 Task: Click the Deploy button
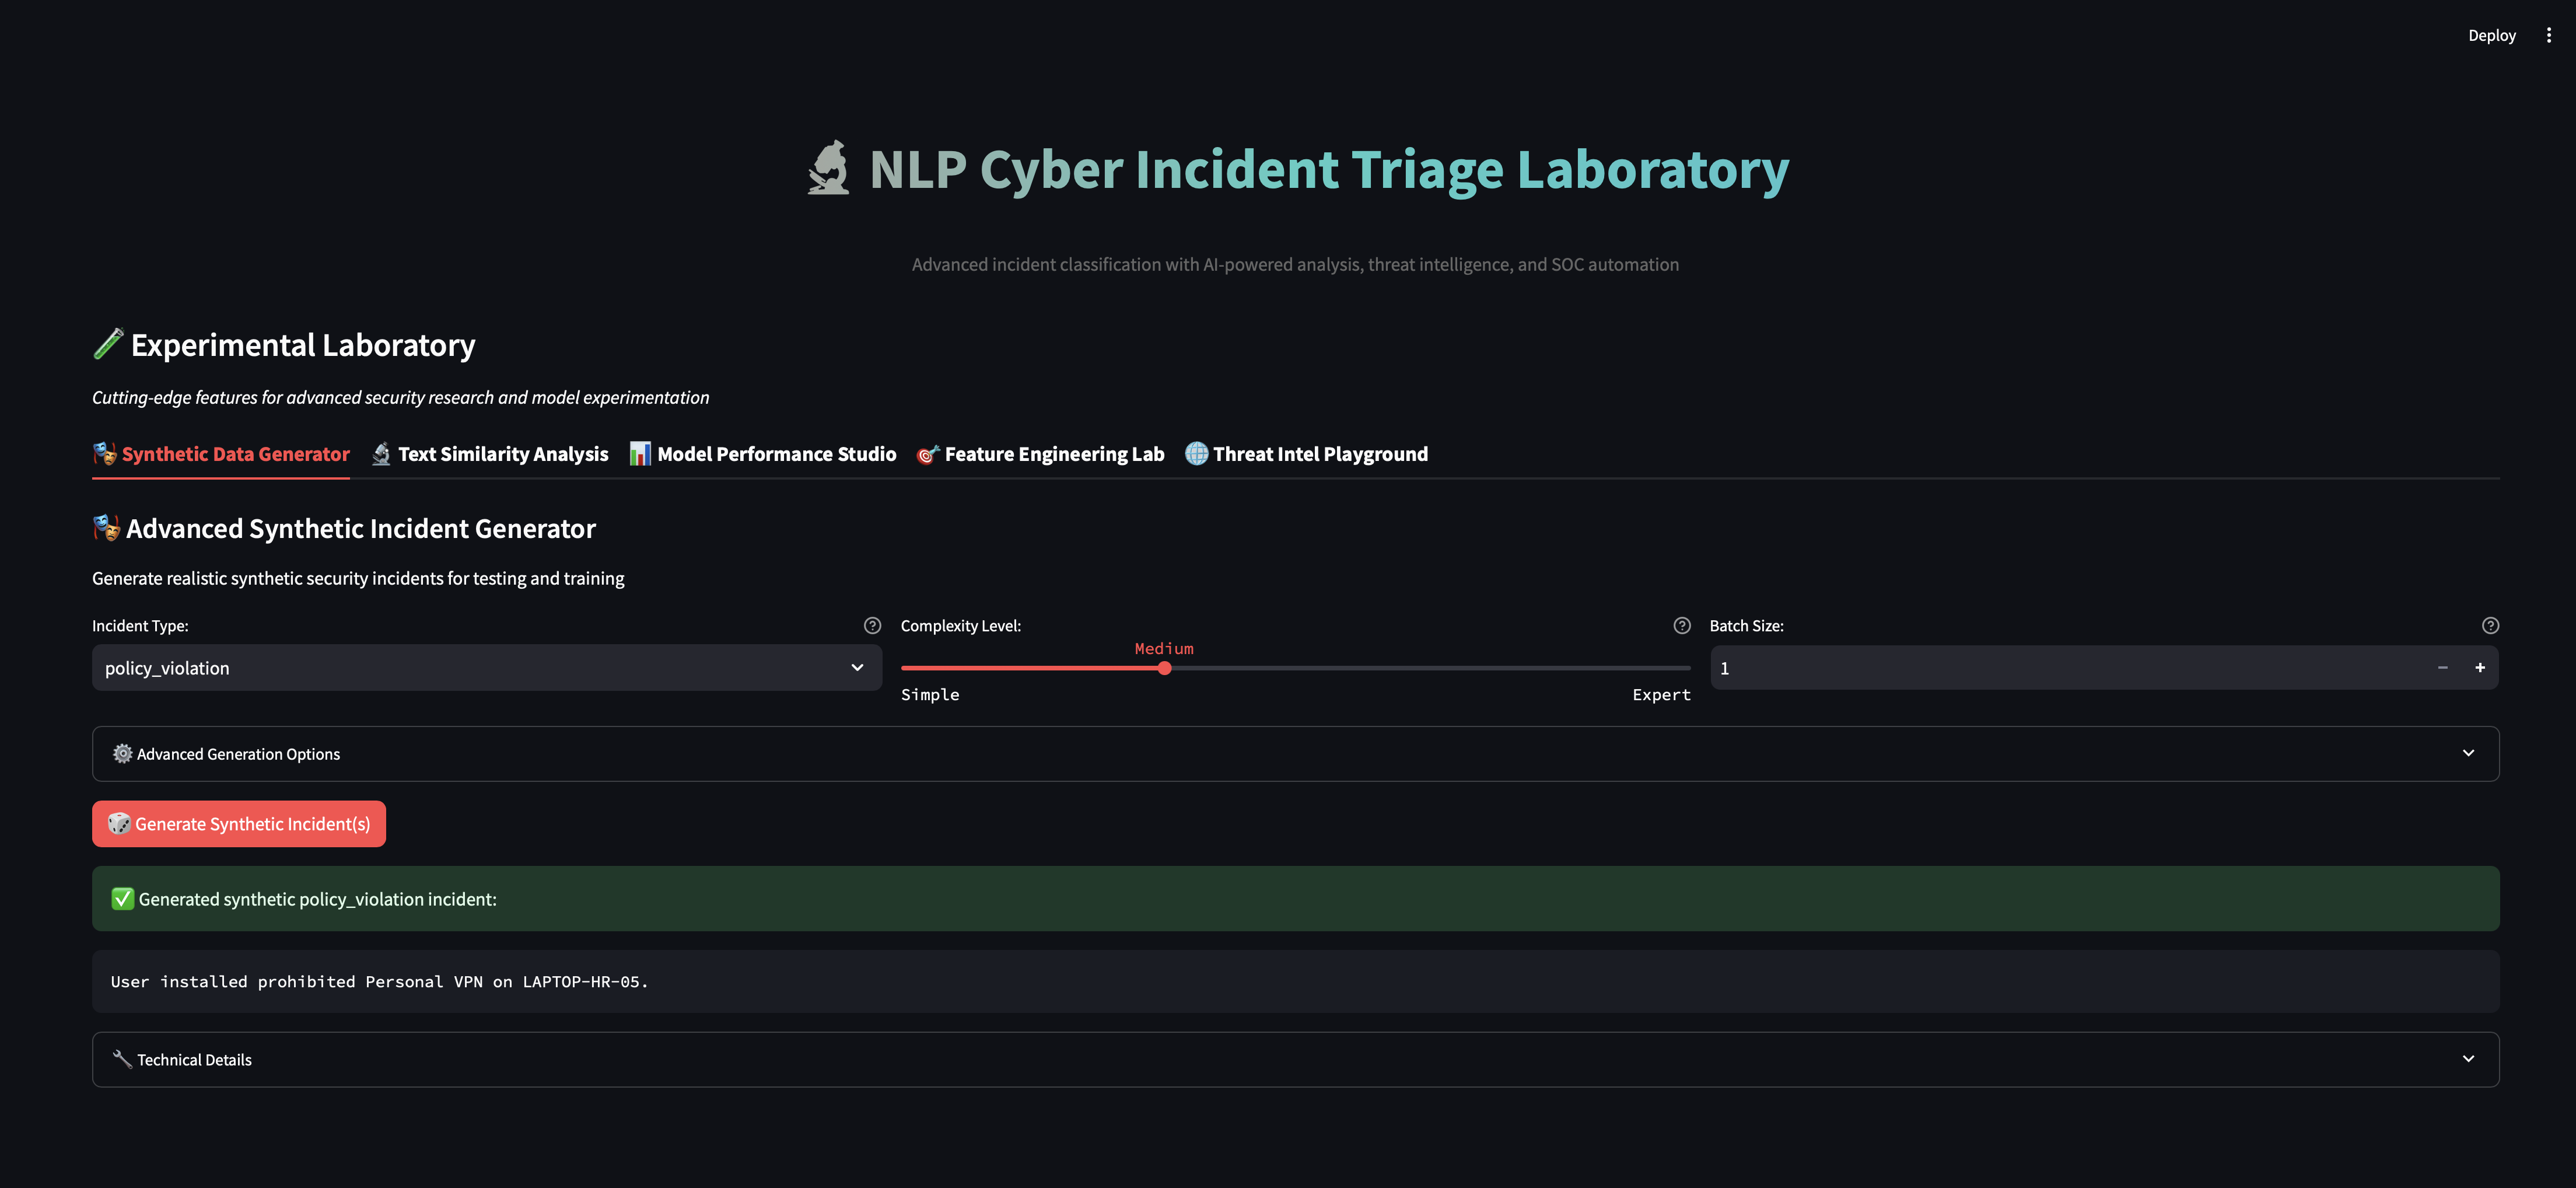pos(2492,34)
